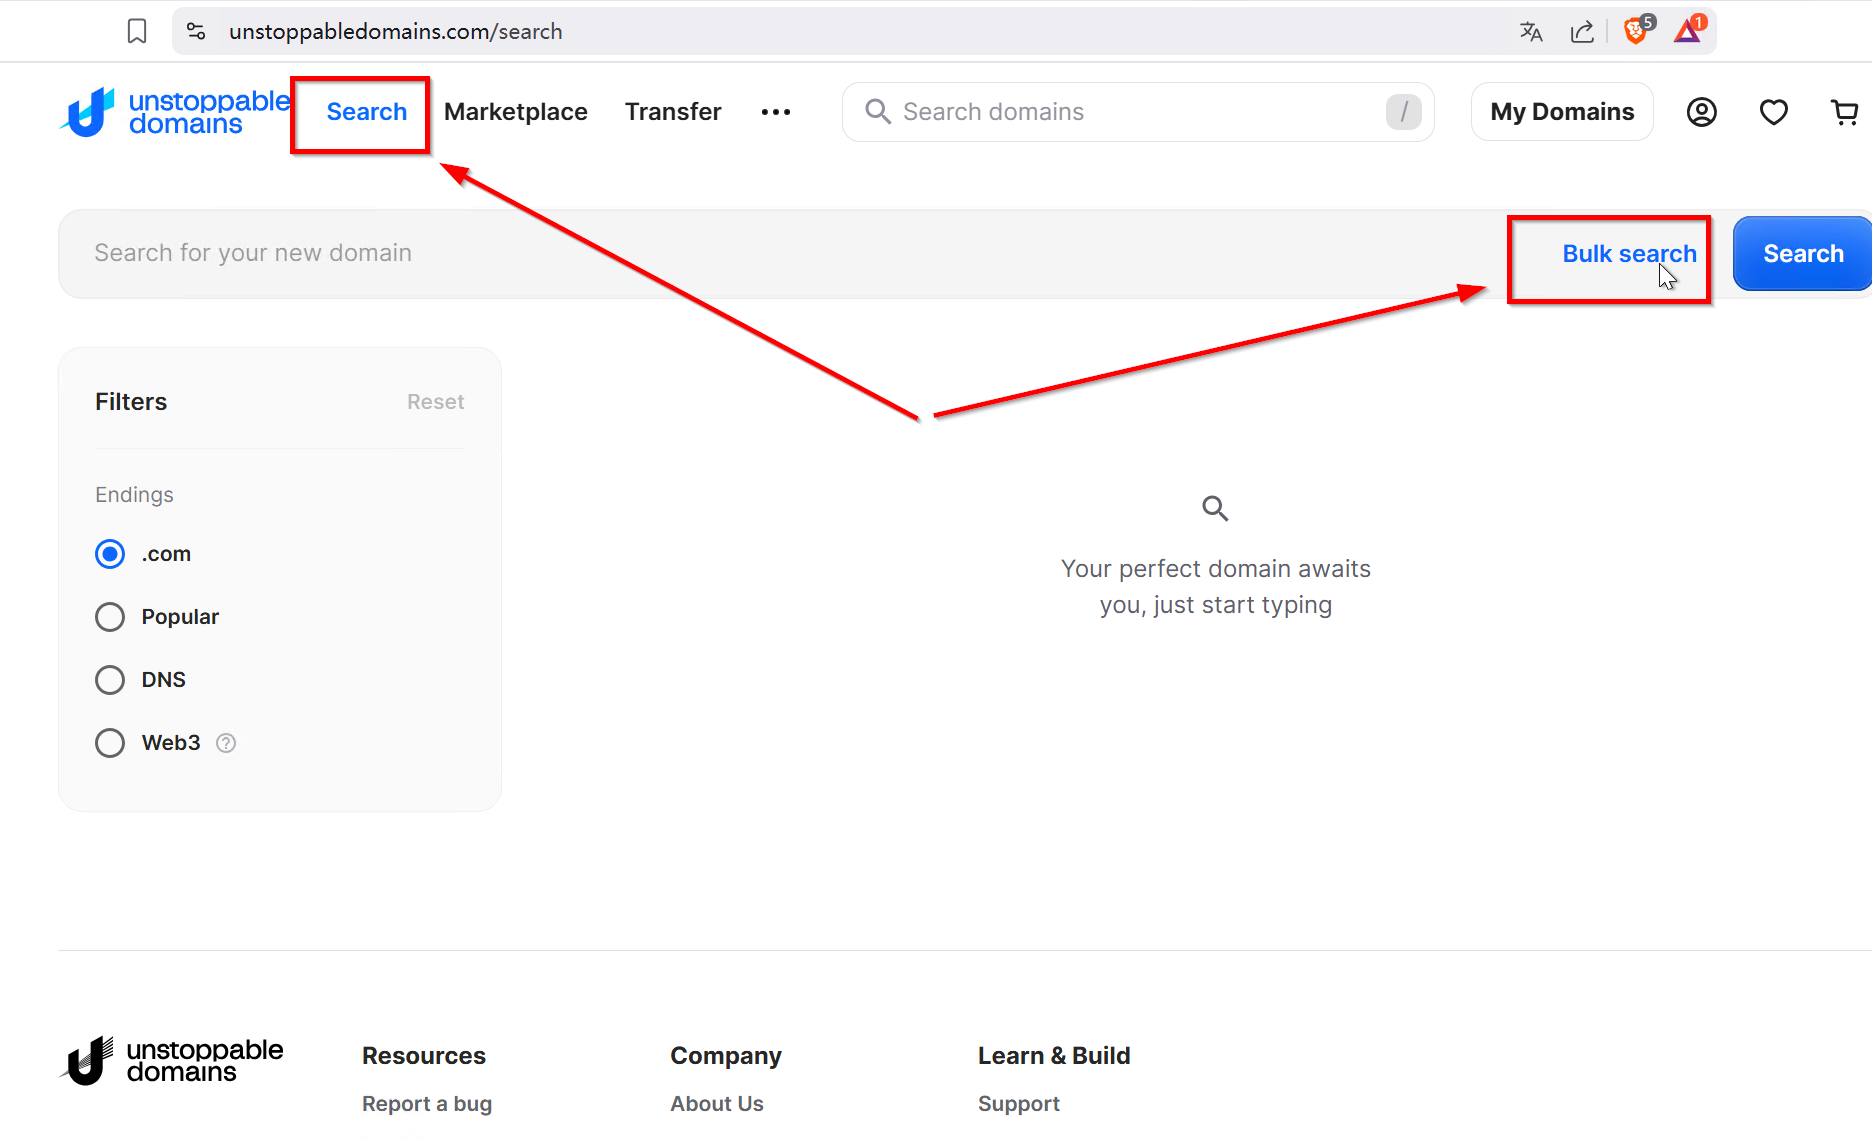Open the Transfer nav tab
1872x1139 pixels.
[x=673, y=112]
